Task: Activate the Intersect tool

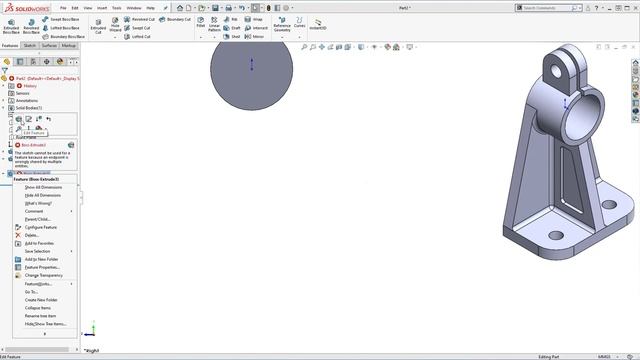Action: click(256, 28)
